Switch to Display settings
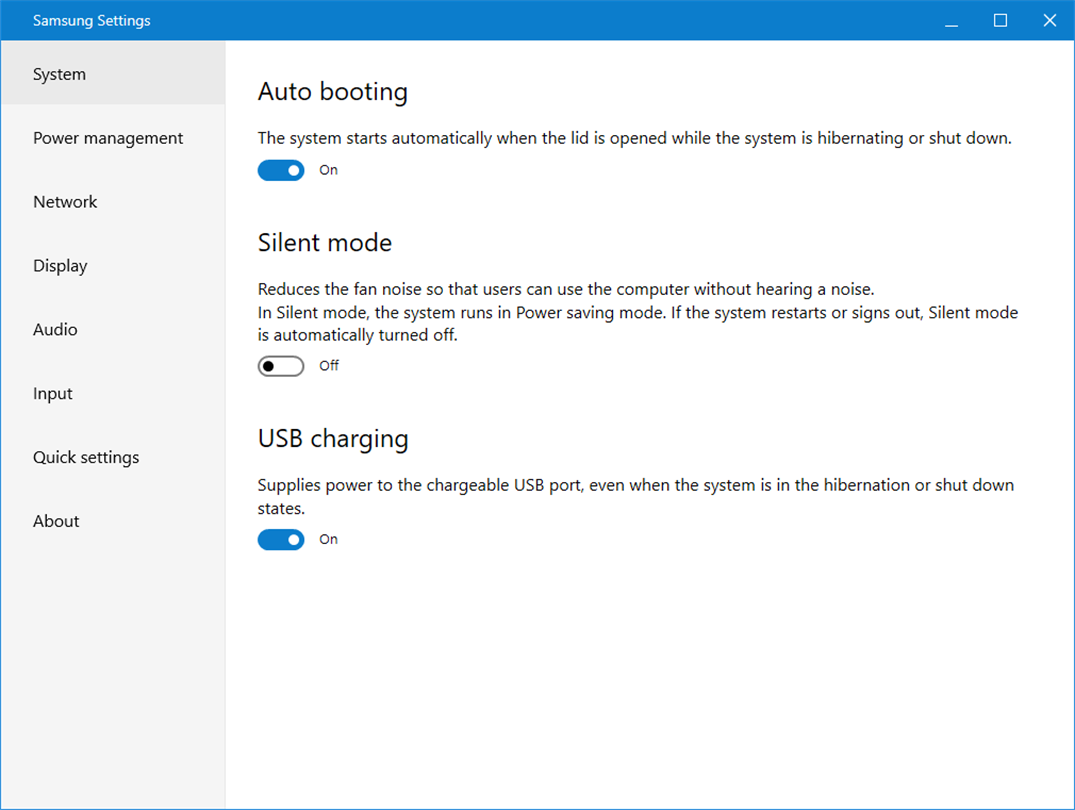The height and width of the screenshot is (810, 1075). (60, 266)
